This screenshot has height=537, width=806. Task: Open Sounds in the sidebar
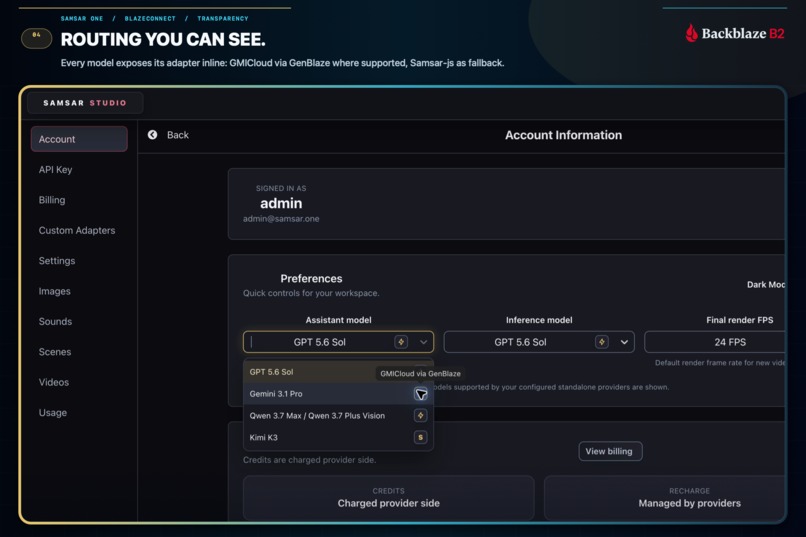coord(56,321)
